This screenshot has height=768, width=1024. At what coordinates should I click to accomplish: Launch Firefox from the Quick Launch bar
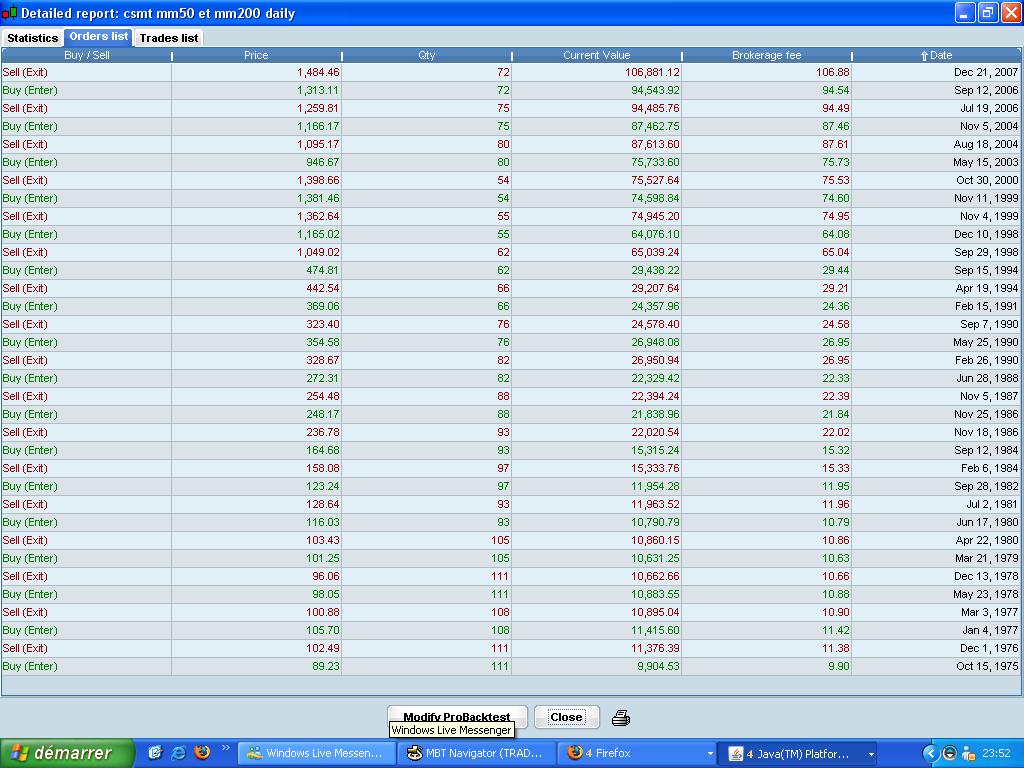click(x=203, y=753)
